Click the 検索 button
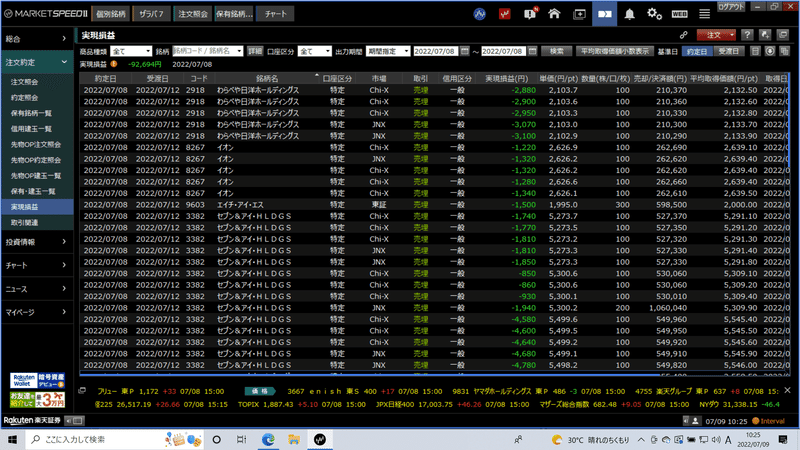The height and width of the screenshot is (450, 800). click(x=557, y=51)
